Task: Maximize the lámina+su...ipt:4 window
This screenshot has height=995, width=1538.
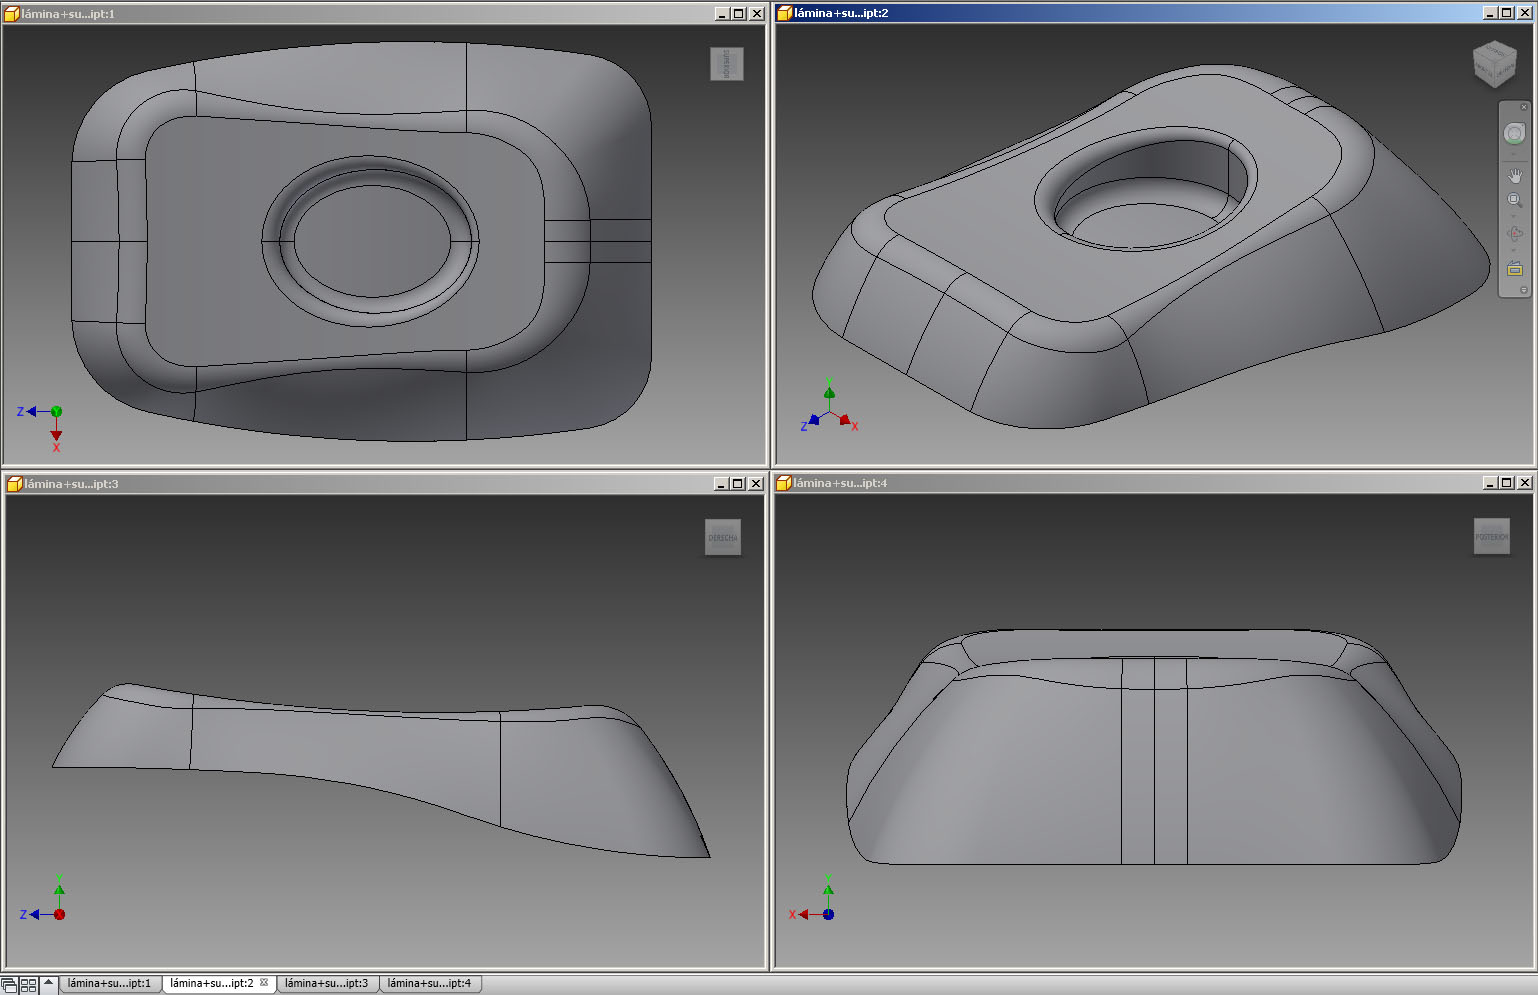Action: pos(1507,483)
